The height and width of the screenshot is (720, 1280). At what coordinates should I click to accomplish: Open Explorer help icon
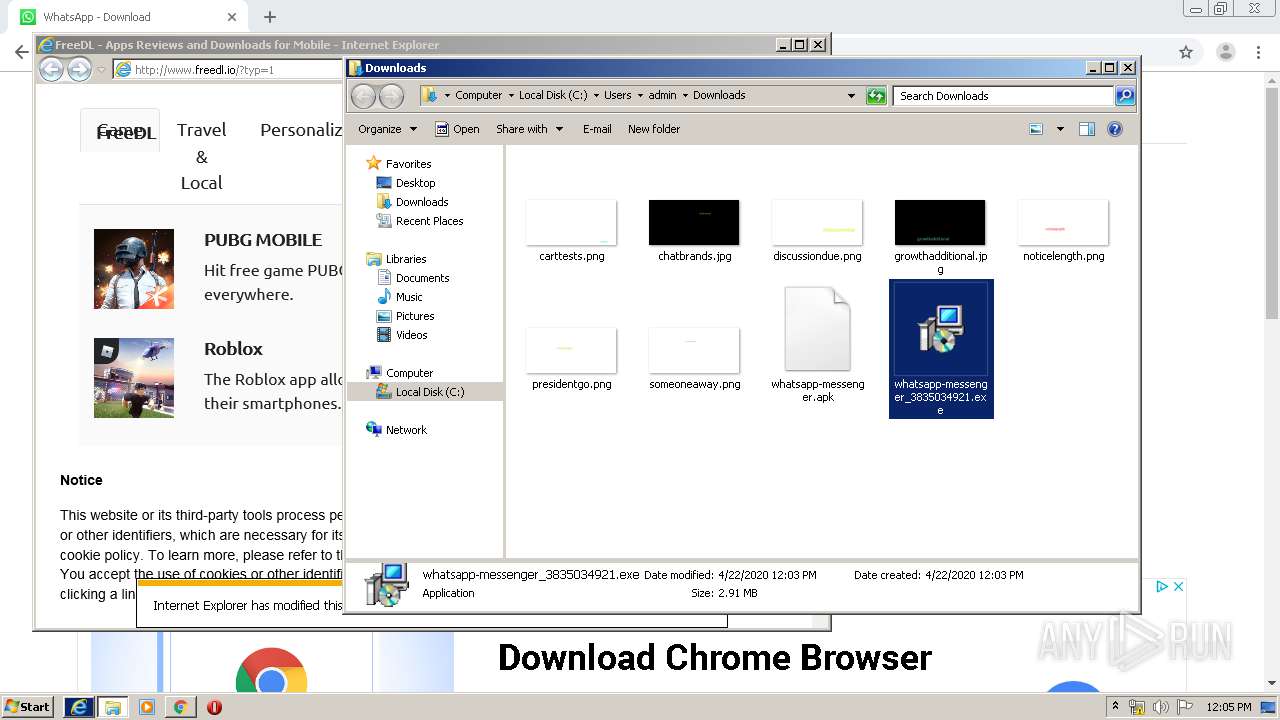[x=1115, y=129]
